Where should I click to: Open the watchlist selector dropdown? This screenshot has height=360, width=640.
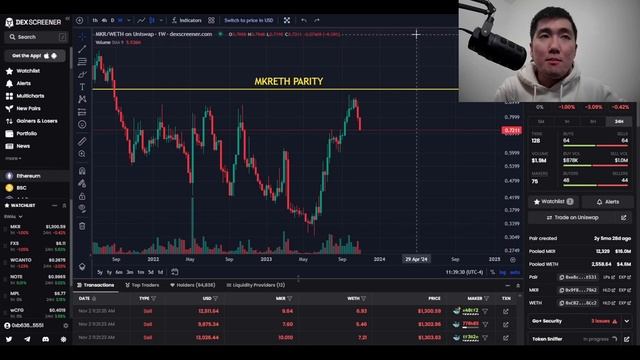click(13, 216)
